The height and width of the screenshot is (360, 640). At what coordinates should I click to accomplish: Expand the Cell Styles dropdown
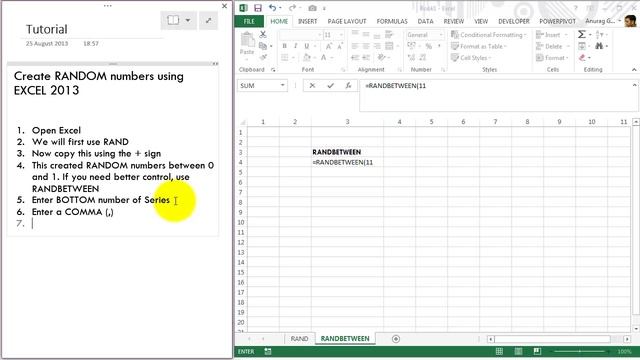tap(471, 58)
